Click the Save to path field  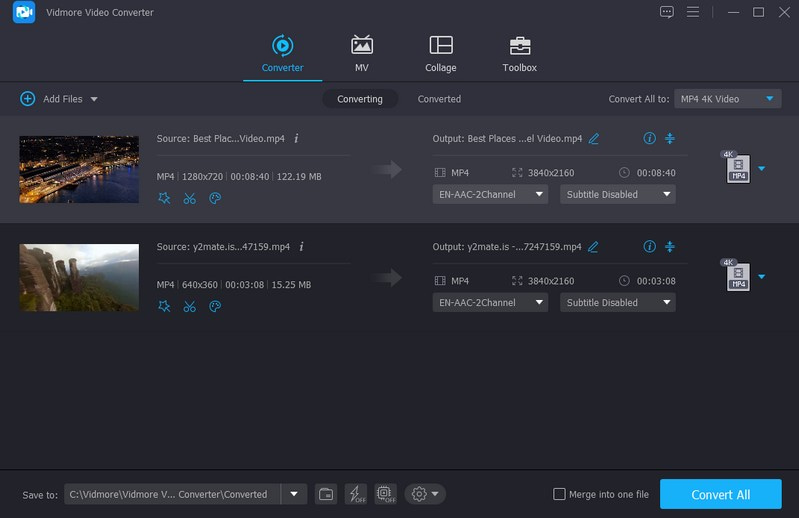click(x=172, y=494)
